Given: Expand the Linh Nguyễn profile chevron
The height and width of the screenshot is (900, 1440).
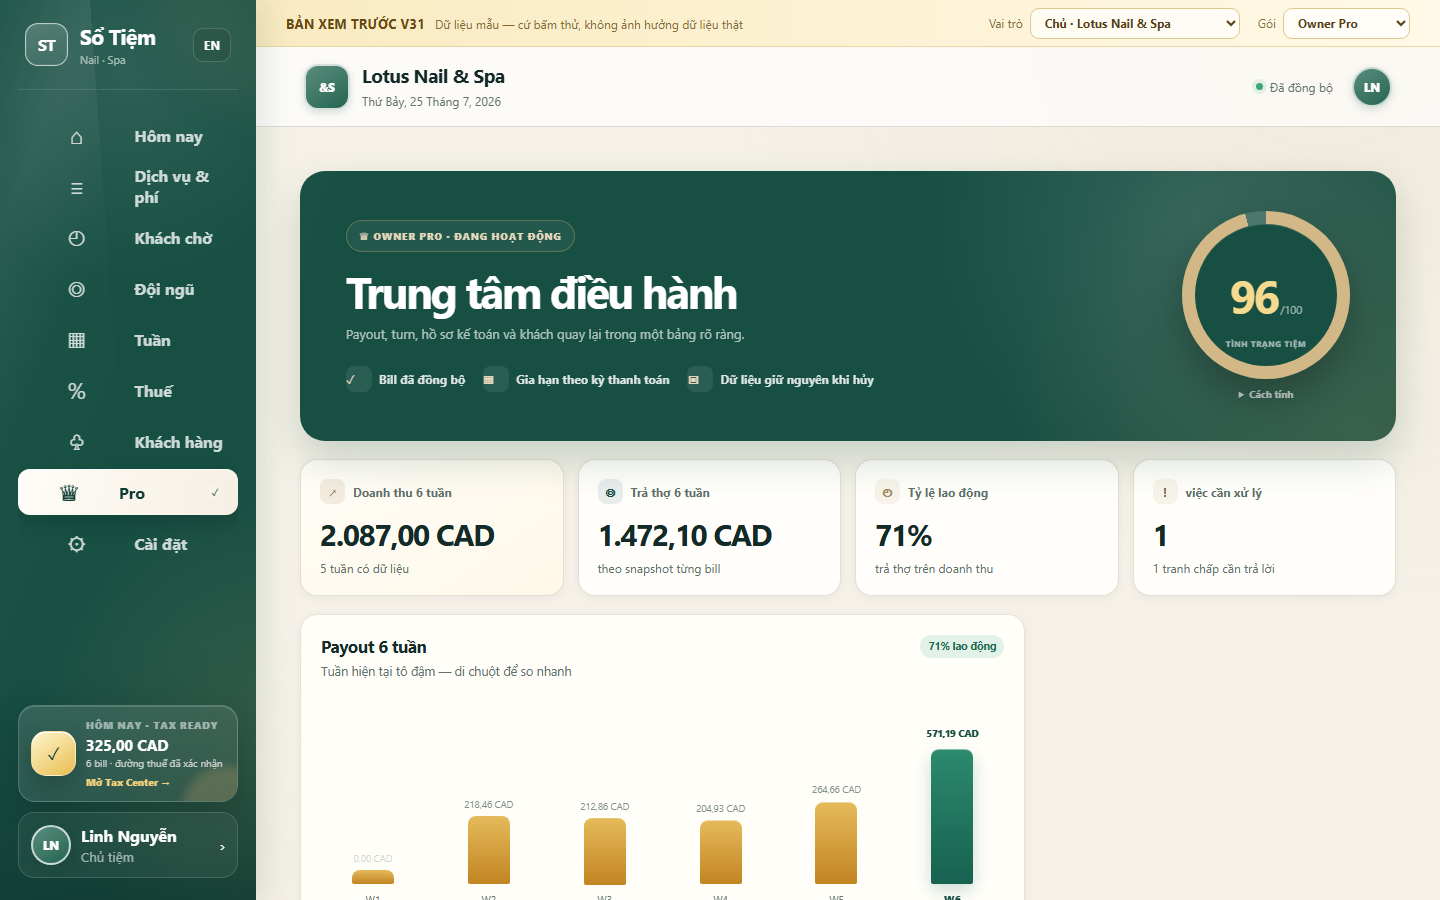Looking at the screenshot, I should point(222,847).
